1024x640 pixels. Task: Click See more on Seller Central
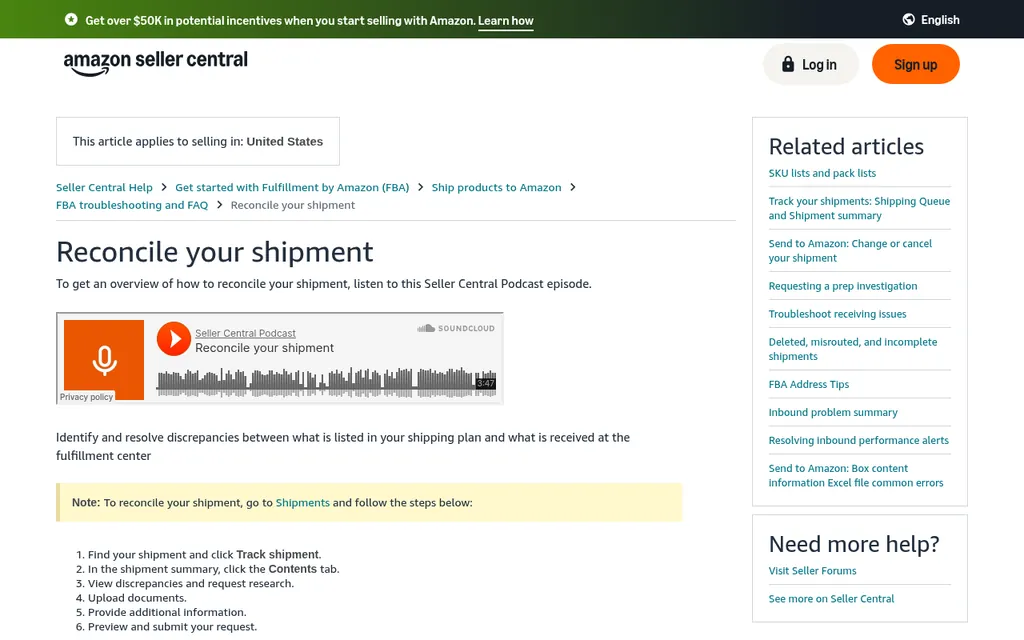[x=831, y=599]
